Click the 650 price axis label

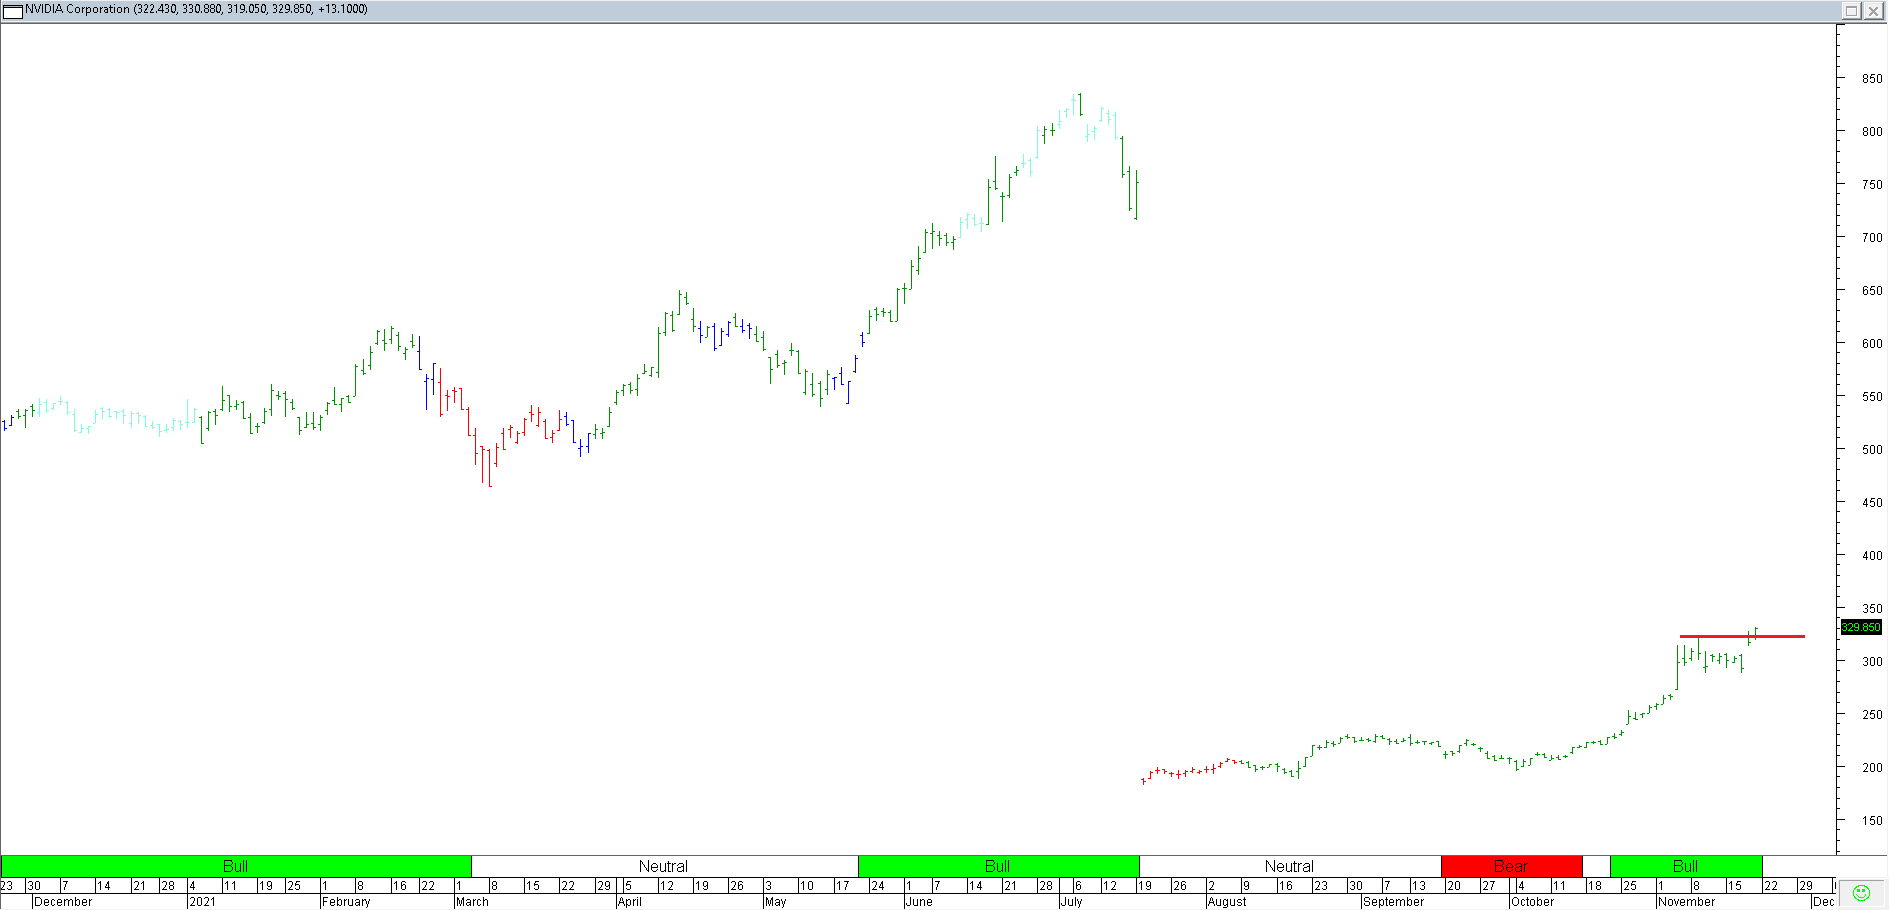tap(1871, 291)
